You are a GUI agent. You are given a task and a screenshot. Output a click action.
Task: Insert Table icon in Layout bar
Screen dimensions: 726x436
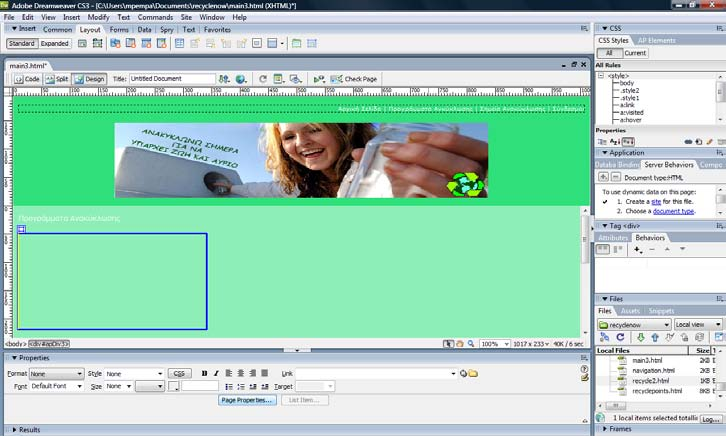(180, 44)
